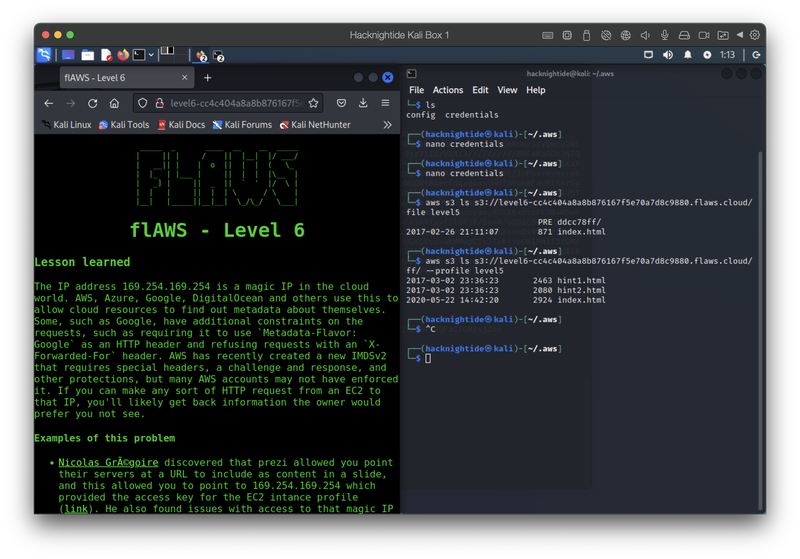Expand the terminal launcher dropdown arrow
The width and height of the screenshot is (800, 559).
pos(152,55)
